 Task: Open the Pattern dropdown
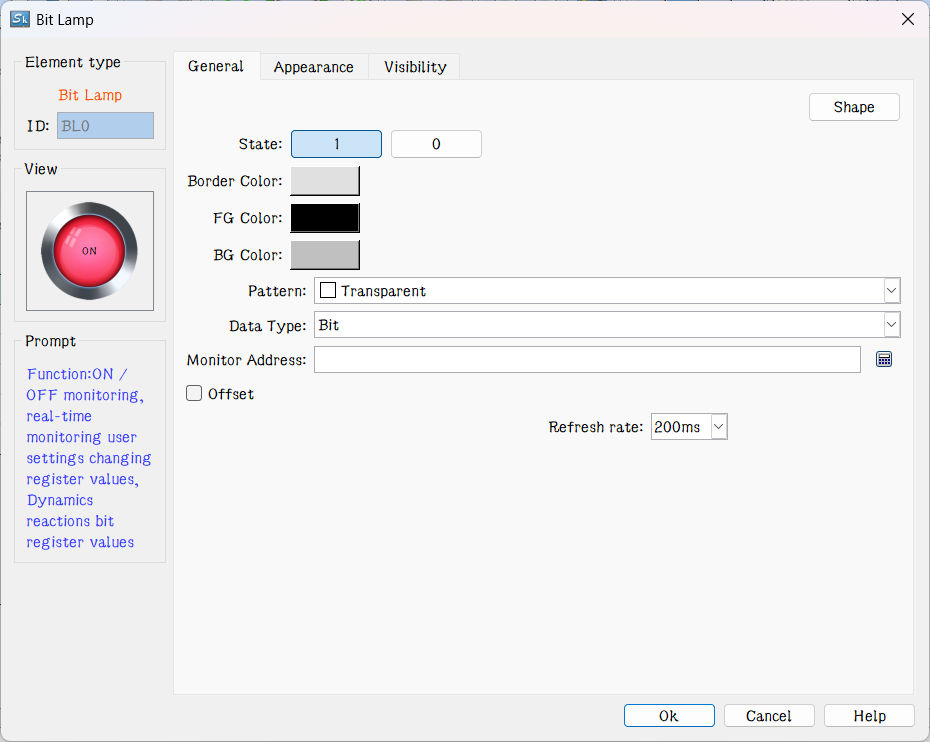(890, 290)
